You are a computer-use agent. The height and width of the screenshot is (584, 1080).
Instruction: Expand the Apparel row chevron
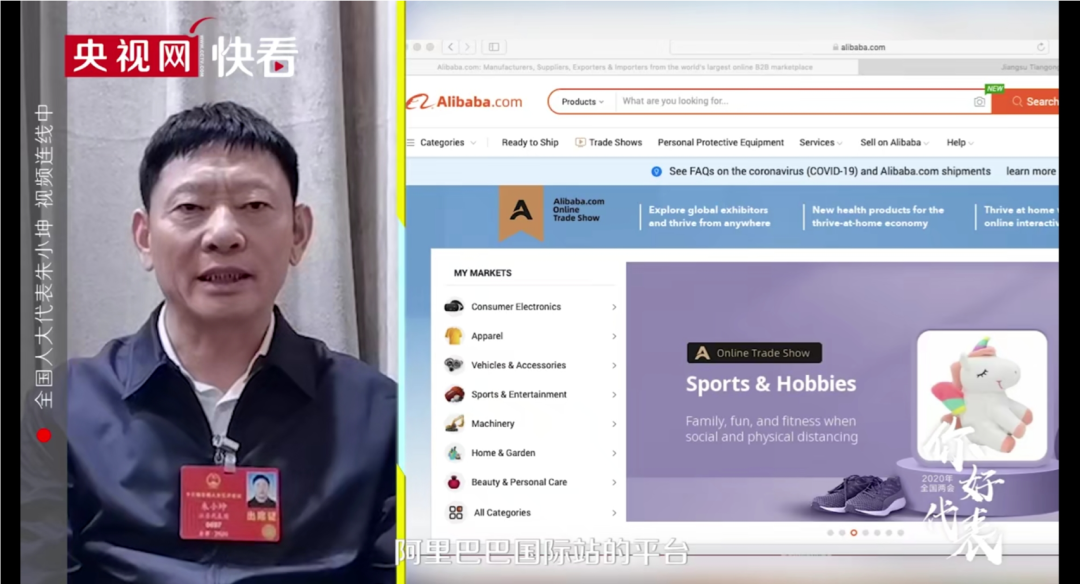614,336
